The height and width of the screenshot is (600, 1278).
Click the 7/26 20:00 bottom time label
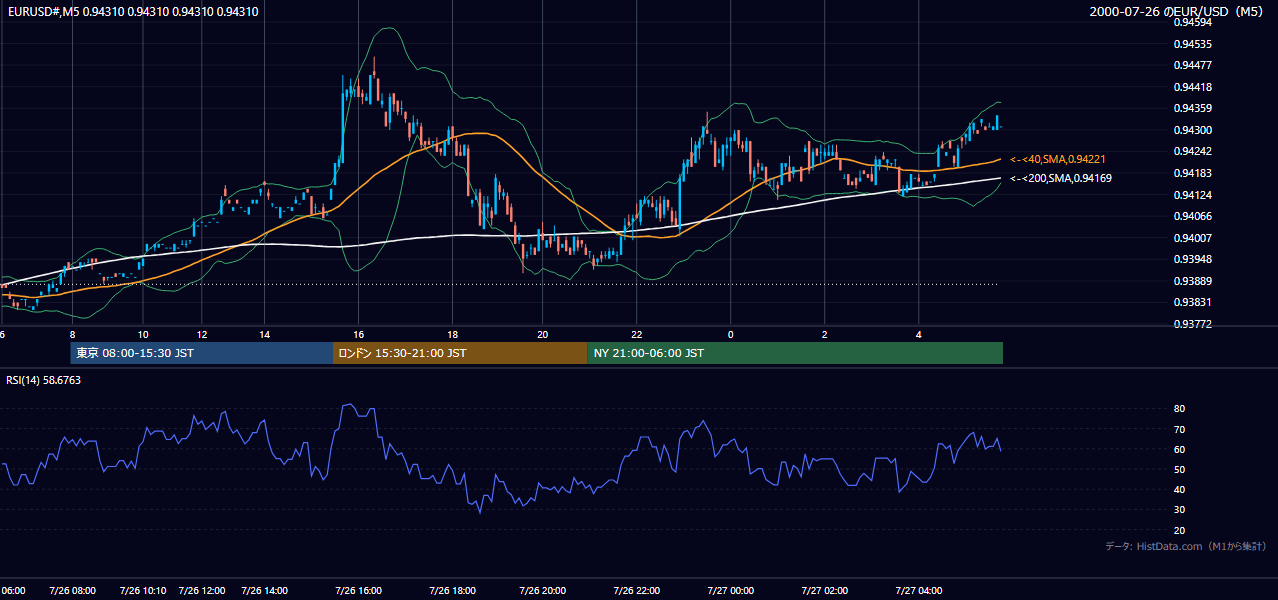(x=543, y=591)
